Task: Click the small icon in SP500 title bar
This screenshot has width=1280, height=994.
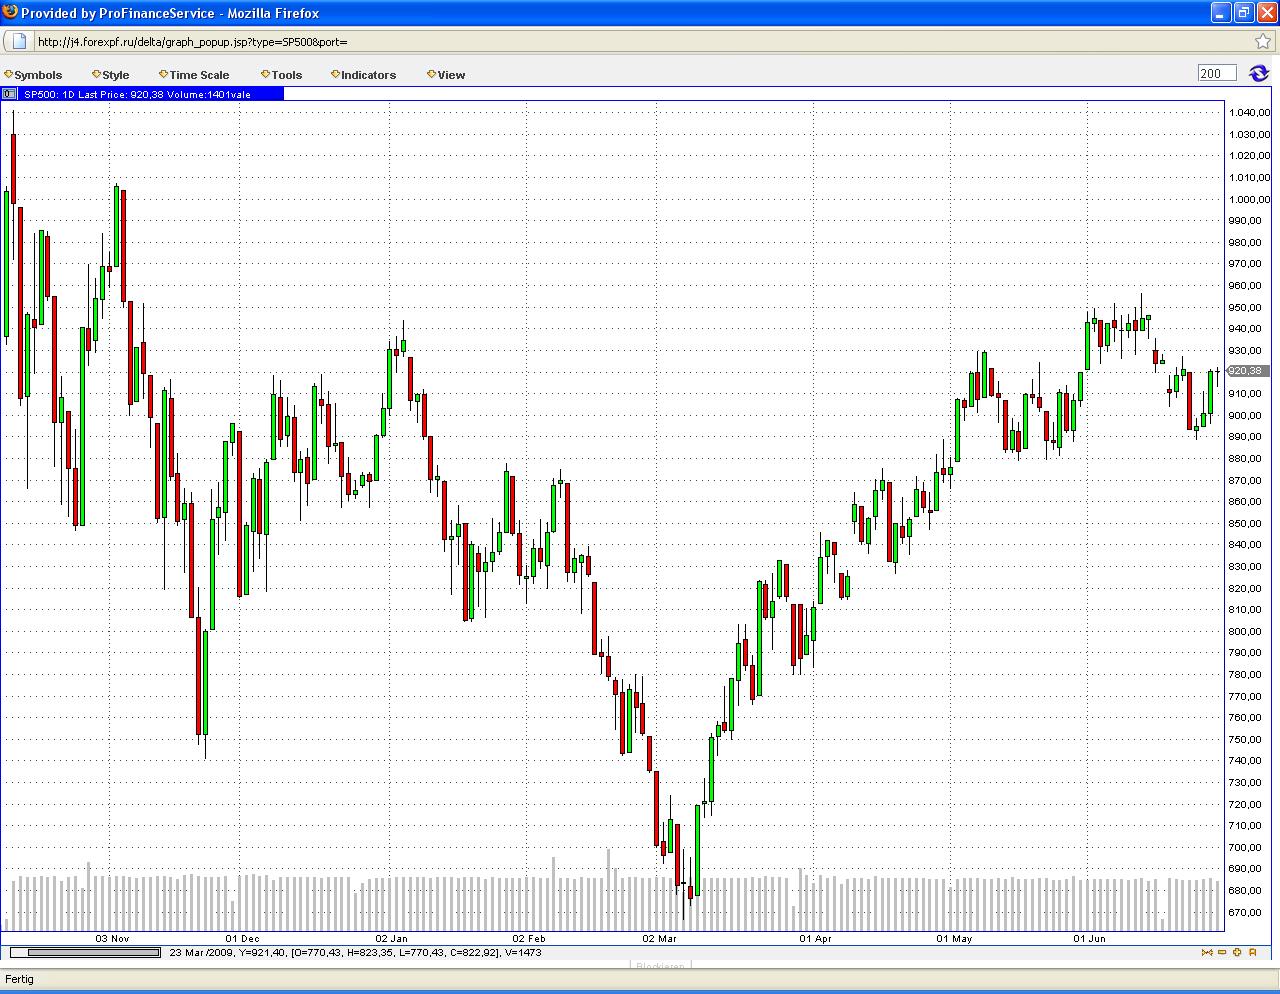Action: click(9, 94)
